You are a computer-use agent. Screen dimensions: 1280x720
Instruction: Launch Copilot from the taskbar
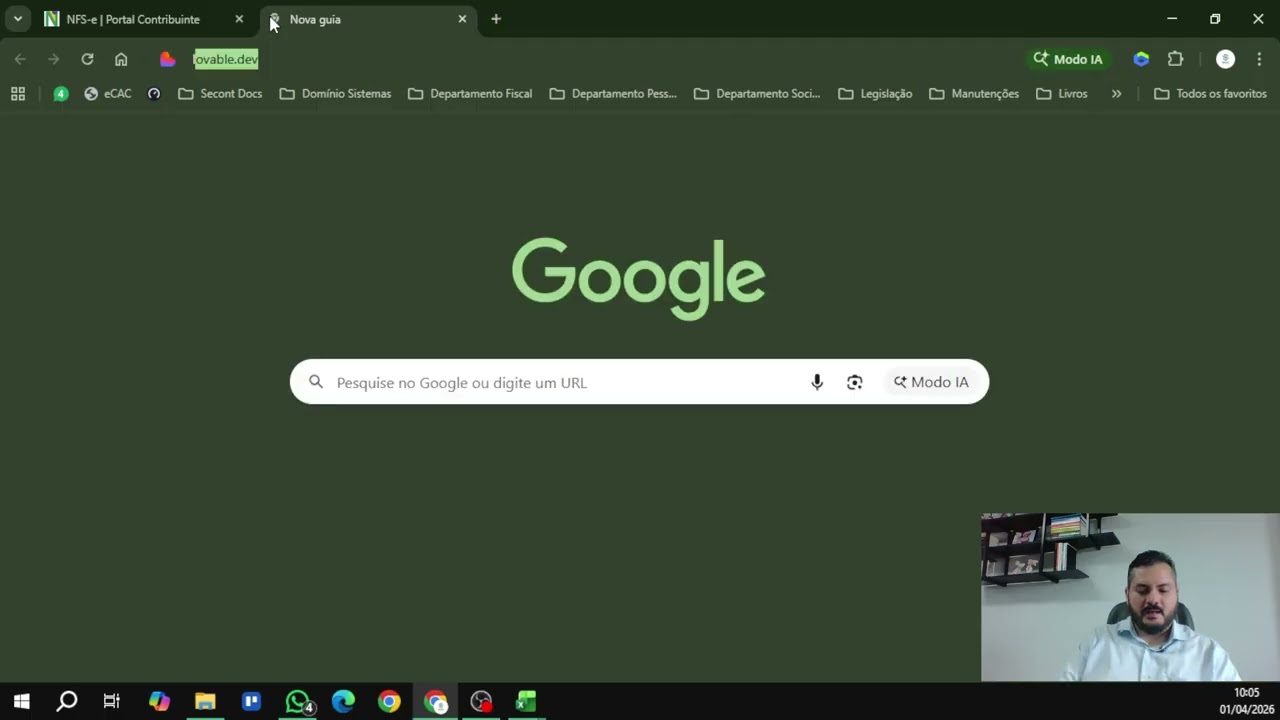coord(159,701)
